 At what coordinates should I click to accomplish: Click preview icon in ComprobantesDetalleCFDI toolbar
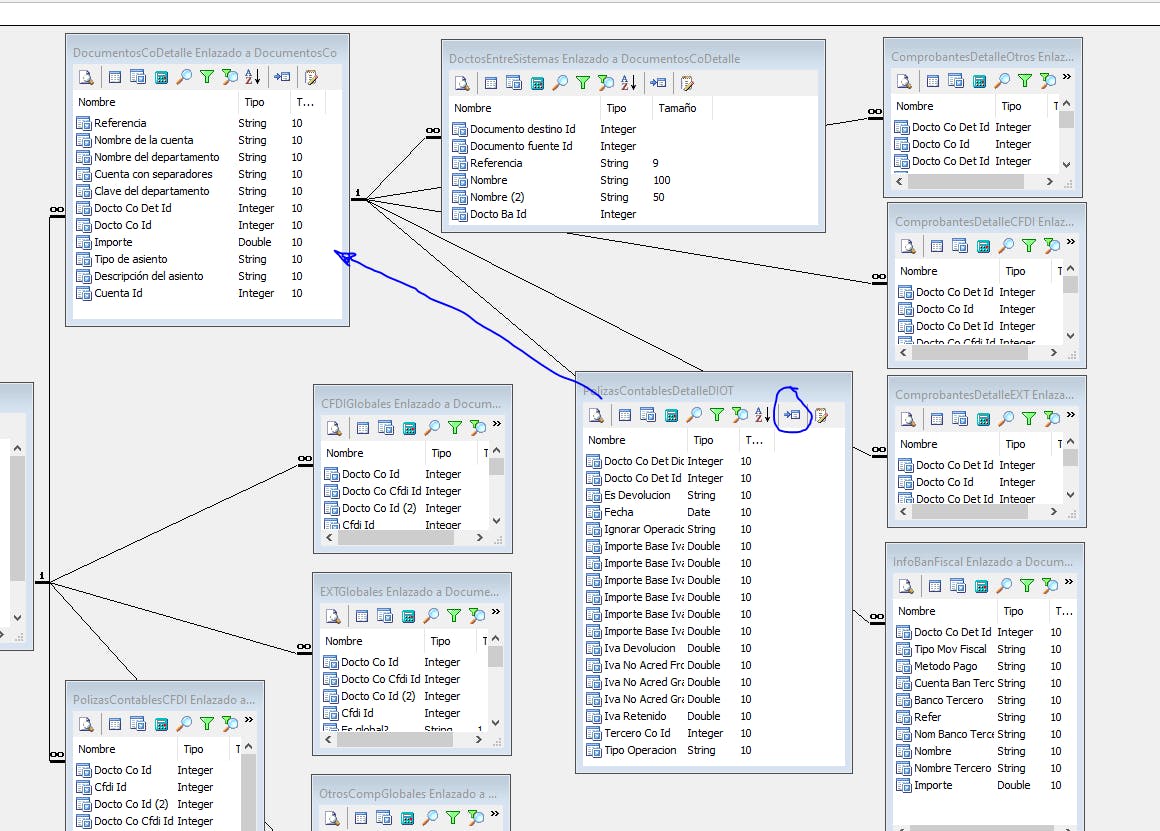click(x=907, y=246)
